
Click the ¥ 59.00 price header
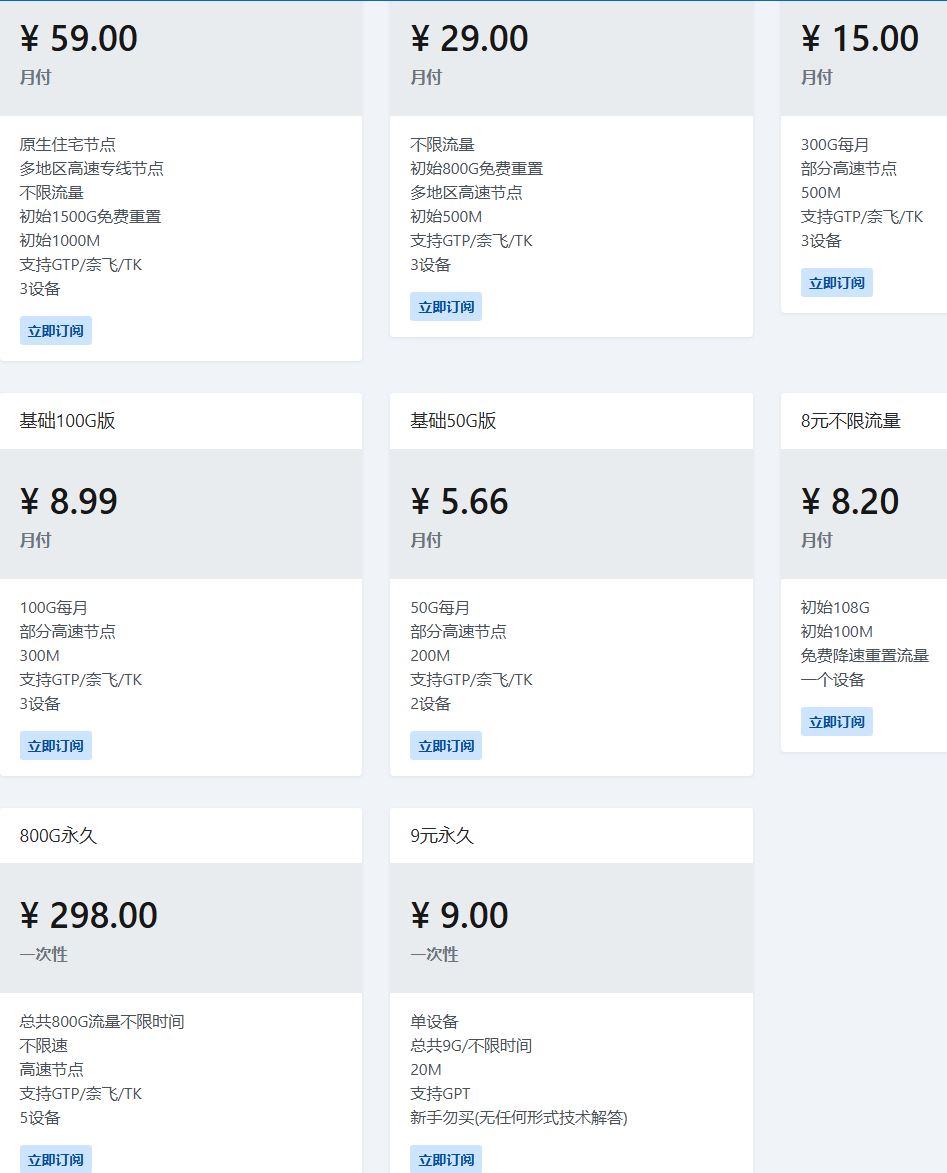(x=79, y=38)
